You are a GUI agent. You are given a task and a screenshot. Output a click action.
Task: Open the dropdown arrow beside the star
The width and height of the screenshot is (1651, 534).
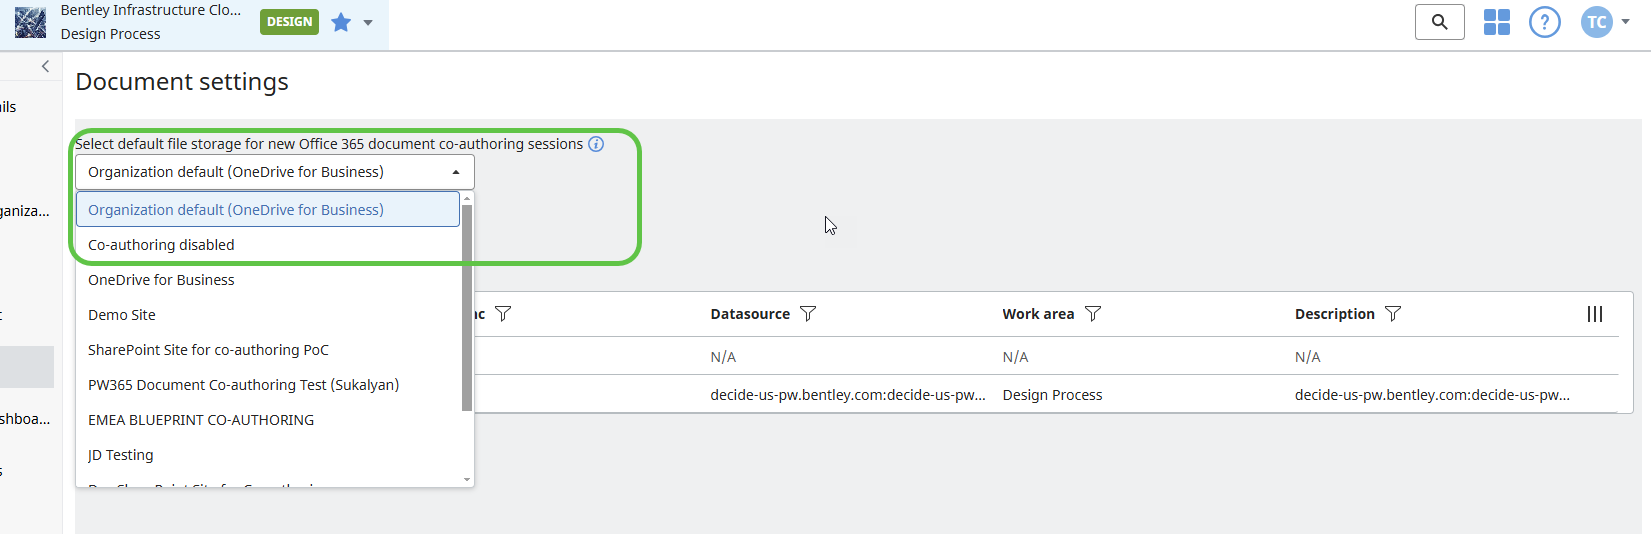pyautogui.click(x=368, y=22)
